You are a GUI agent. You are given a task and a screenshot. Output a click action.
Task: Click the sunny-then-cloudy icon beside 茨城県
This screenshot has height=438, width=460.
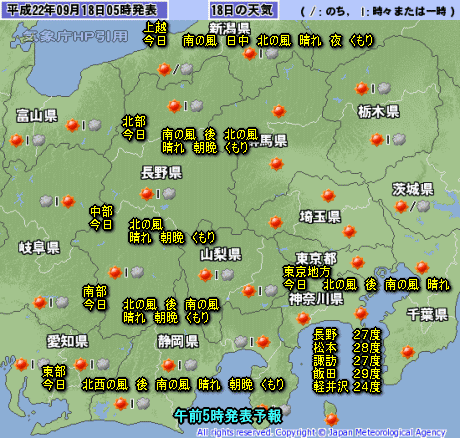click(x=412, y=207)
